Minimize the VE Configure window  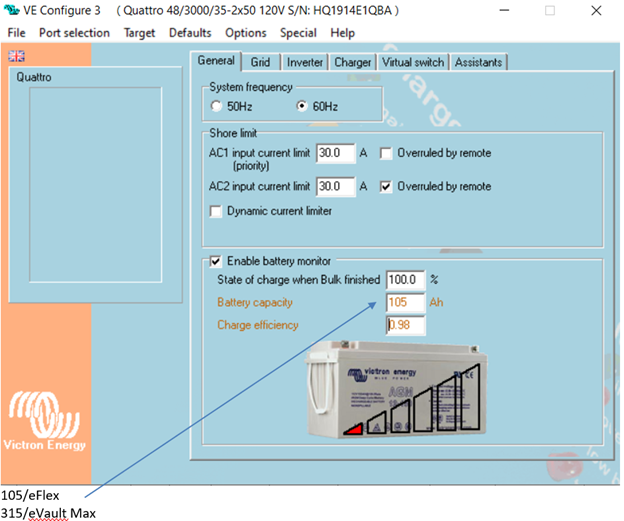coord(505,10)
